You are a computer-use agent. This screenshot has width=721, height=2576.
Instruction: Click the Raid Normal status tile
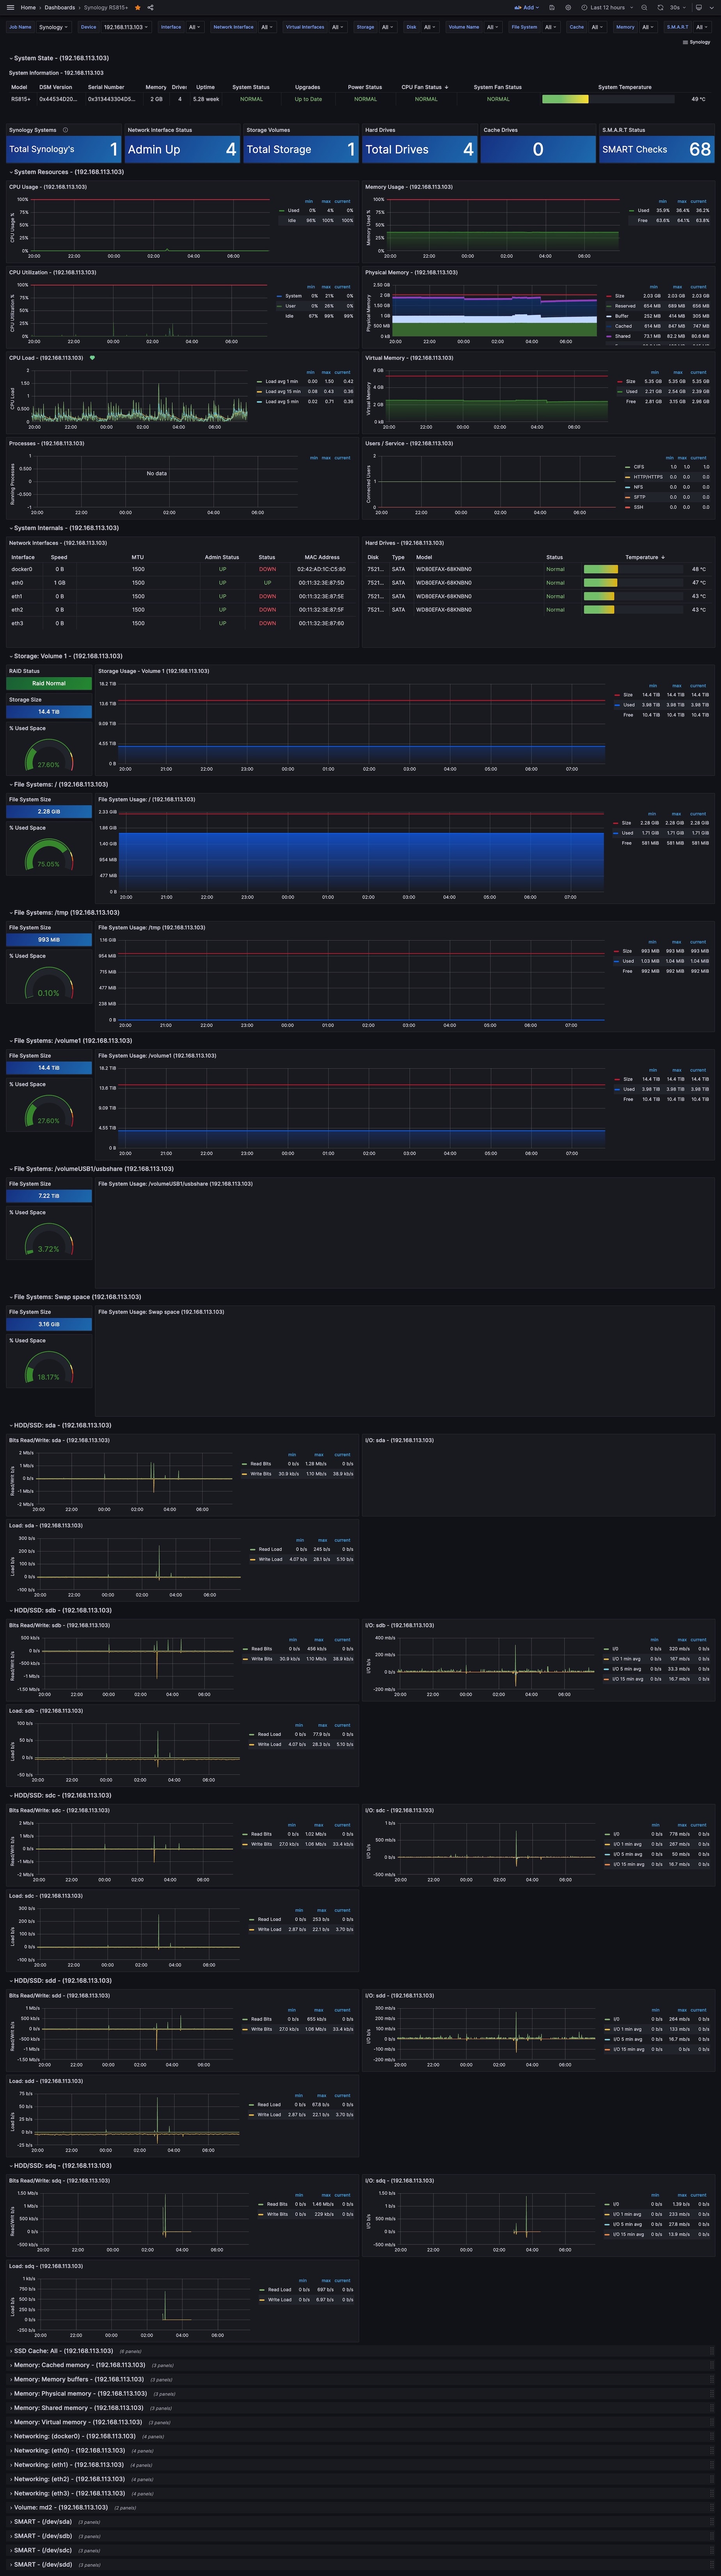click(x=49, y=683)
